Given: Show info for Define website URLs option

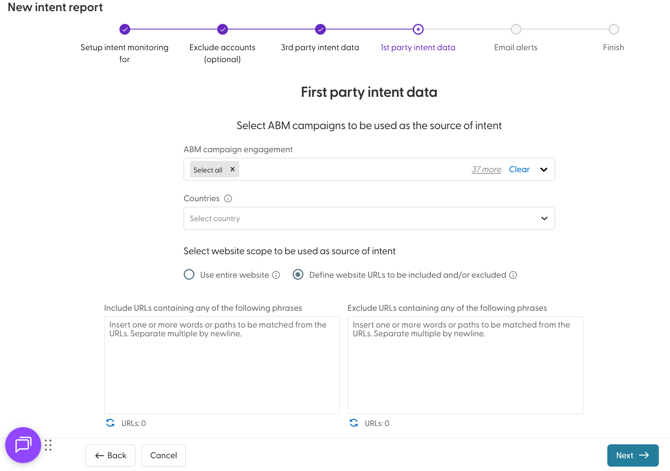Looking at the screenshot, I should (x=513, y=275).
